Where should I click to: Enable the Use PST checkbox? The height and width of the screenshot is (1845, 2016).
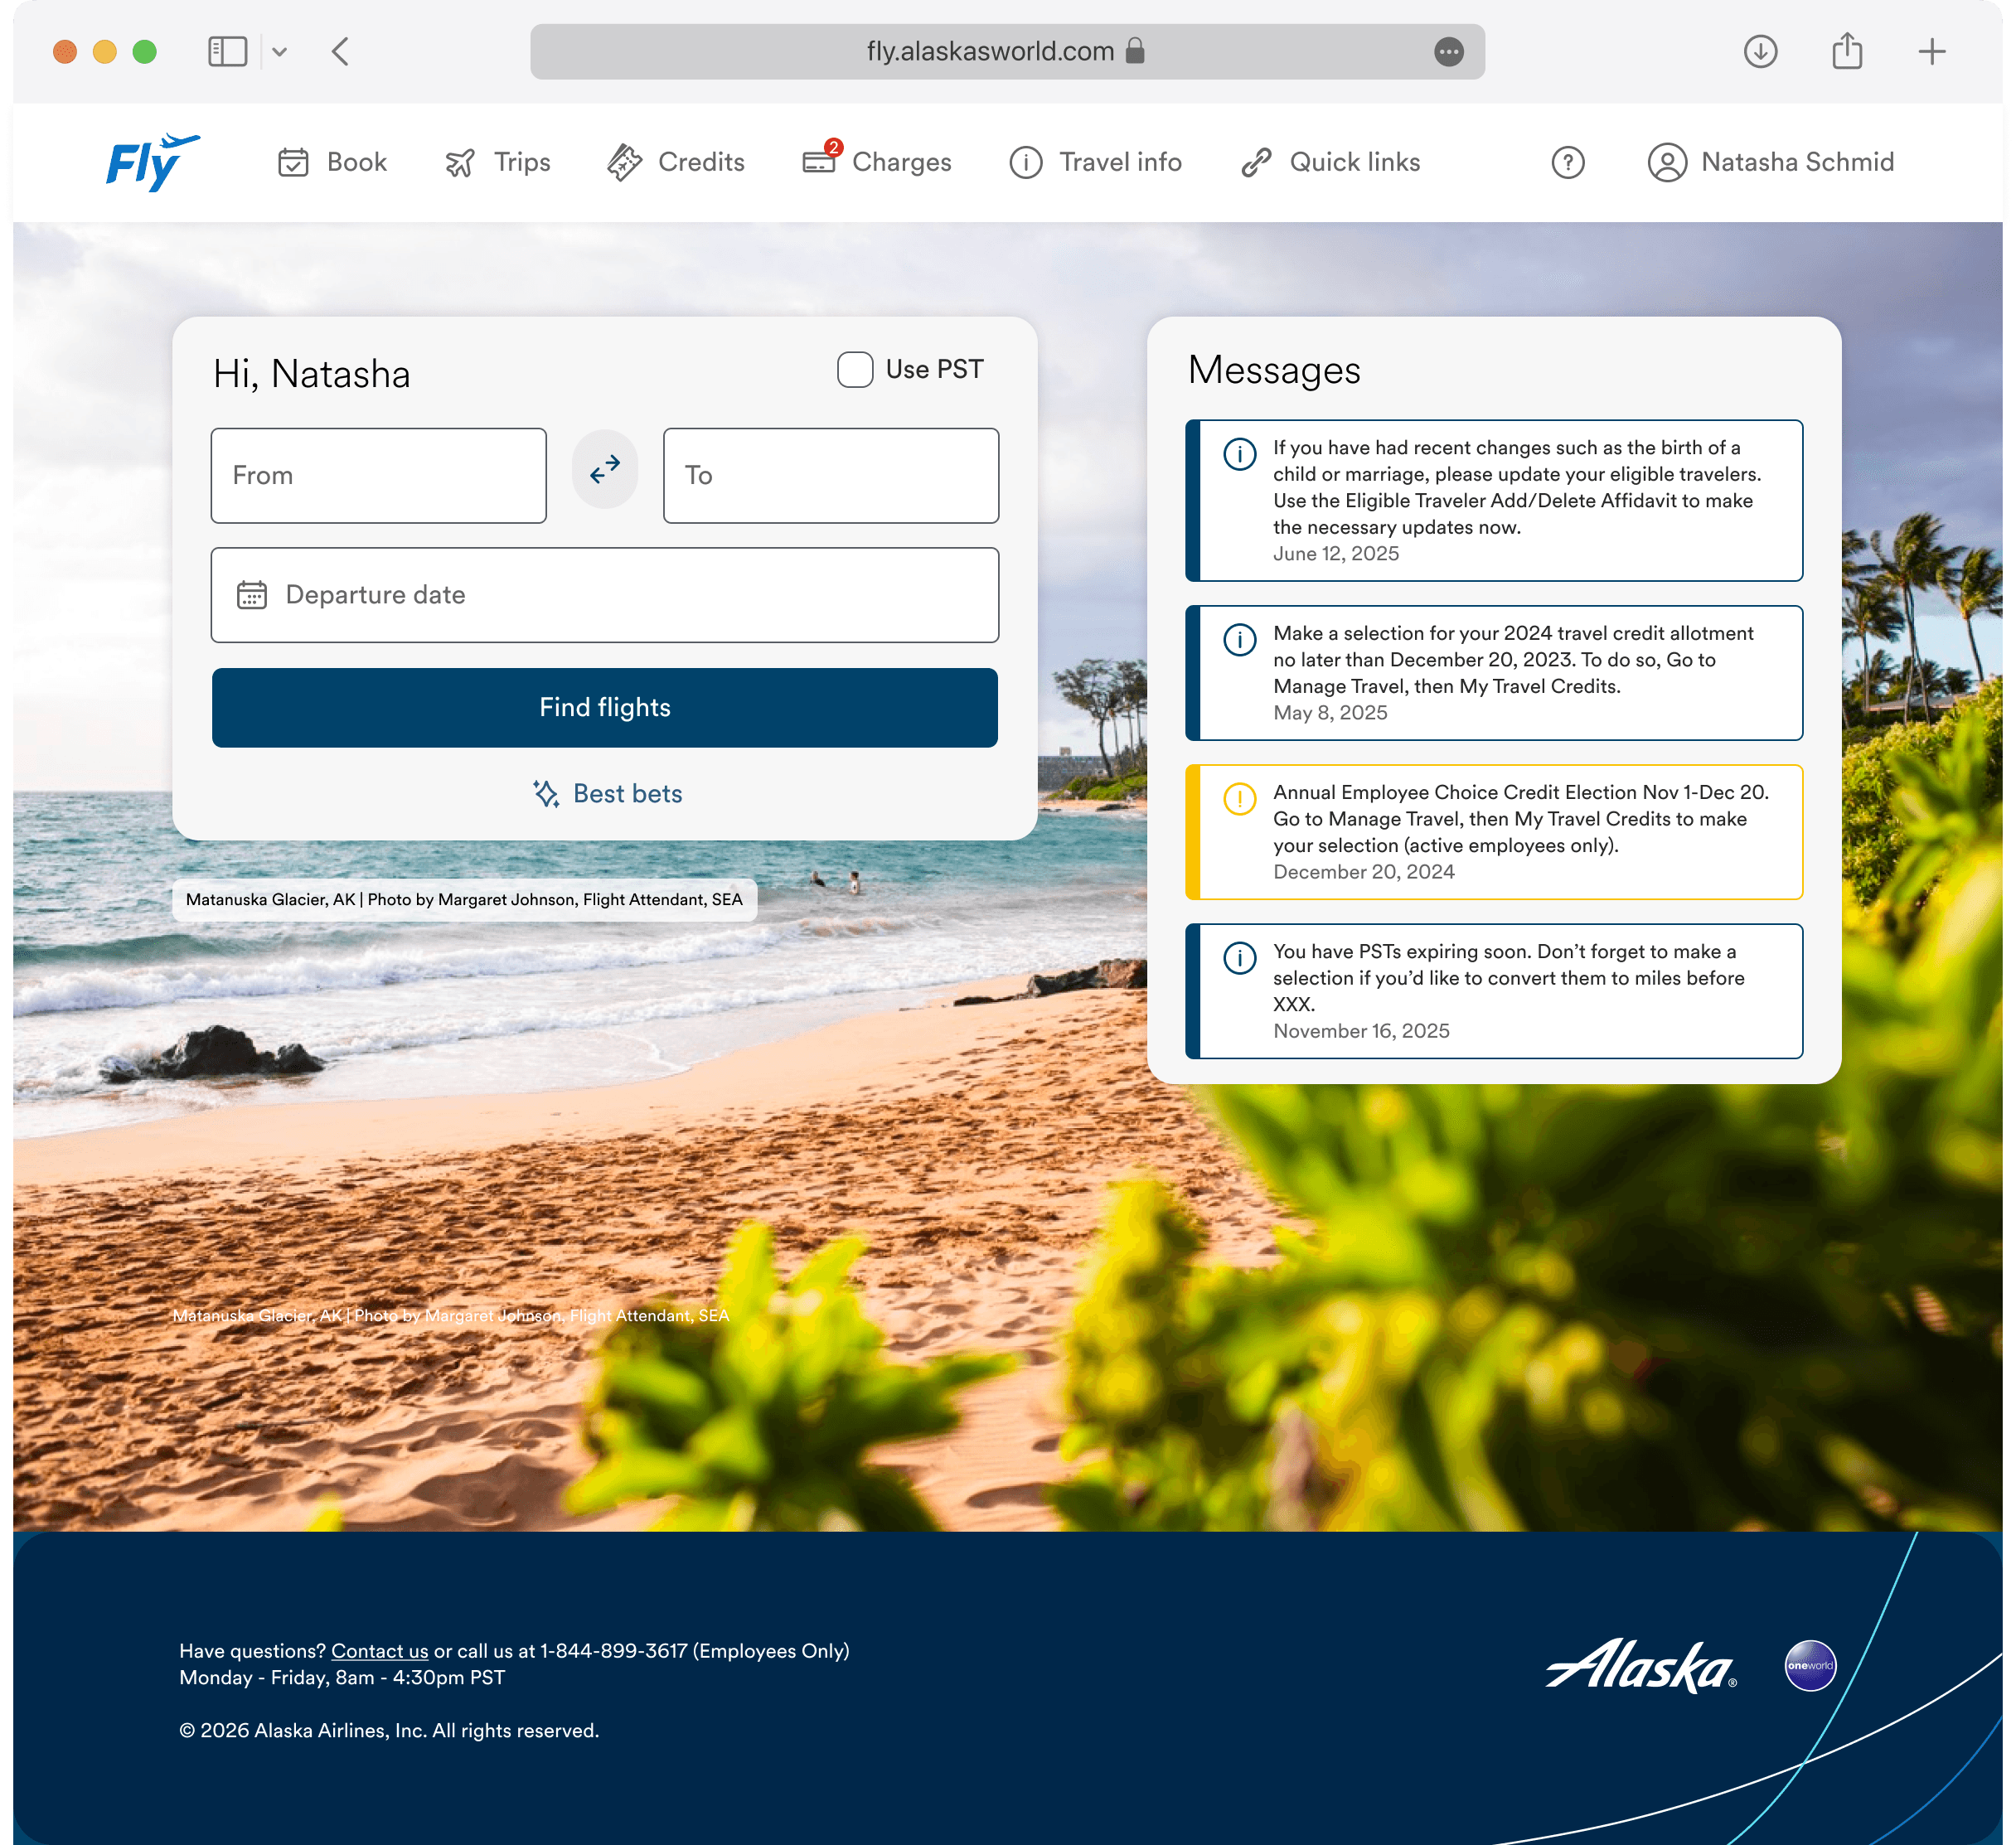click(855, 369)
